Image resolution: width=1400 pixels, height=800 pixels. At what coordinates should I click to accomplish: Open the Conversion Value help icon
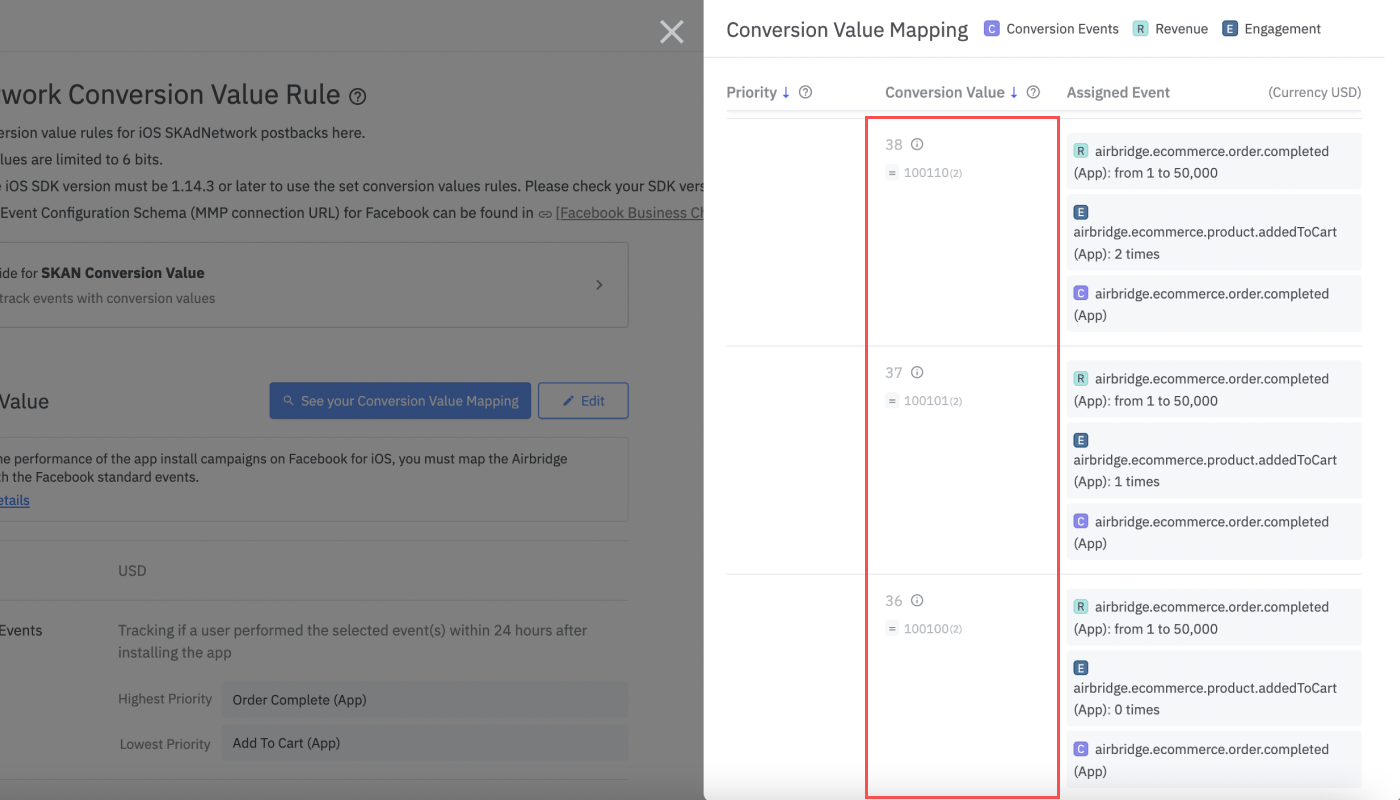pyautogui.click(x=1034, y=92)
